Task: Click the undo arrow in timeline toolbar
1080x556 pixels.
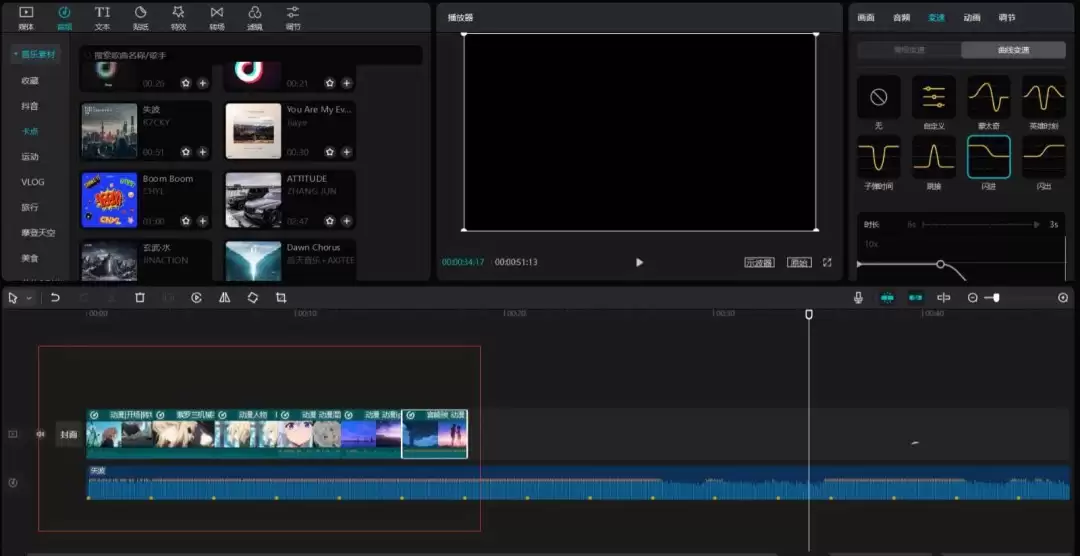Action: coord(55,298)
